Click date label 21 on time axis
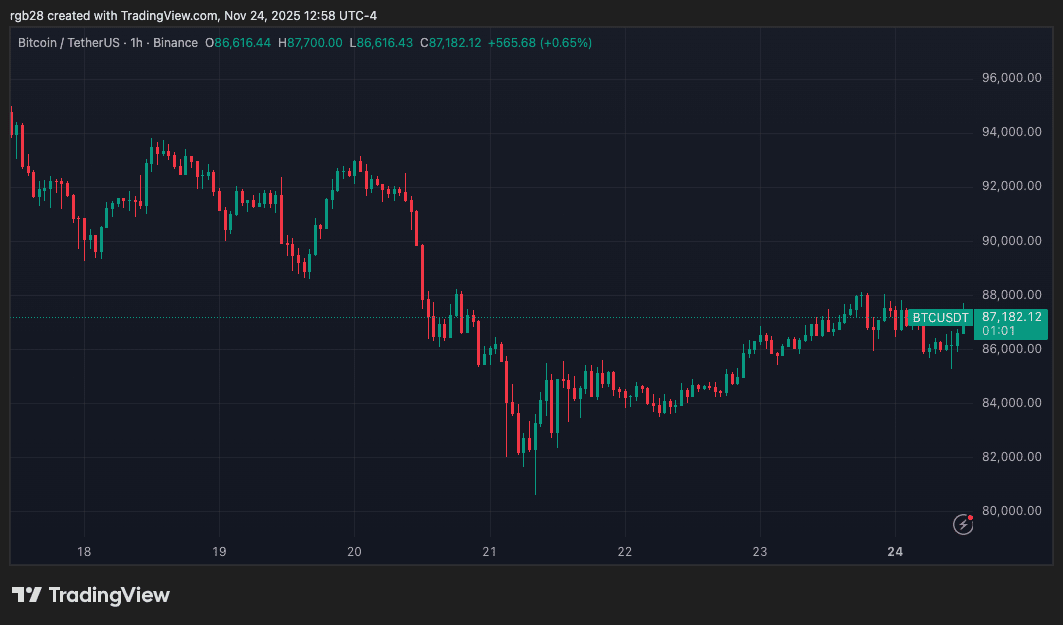This screenshot has height=625, width=1063. [489, 552]
